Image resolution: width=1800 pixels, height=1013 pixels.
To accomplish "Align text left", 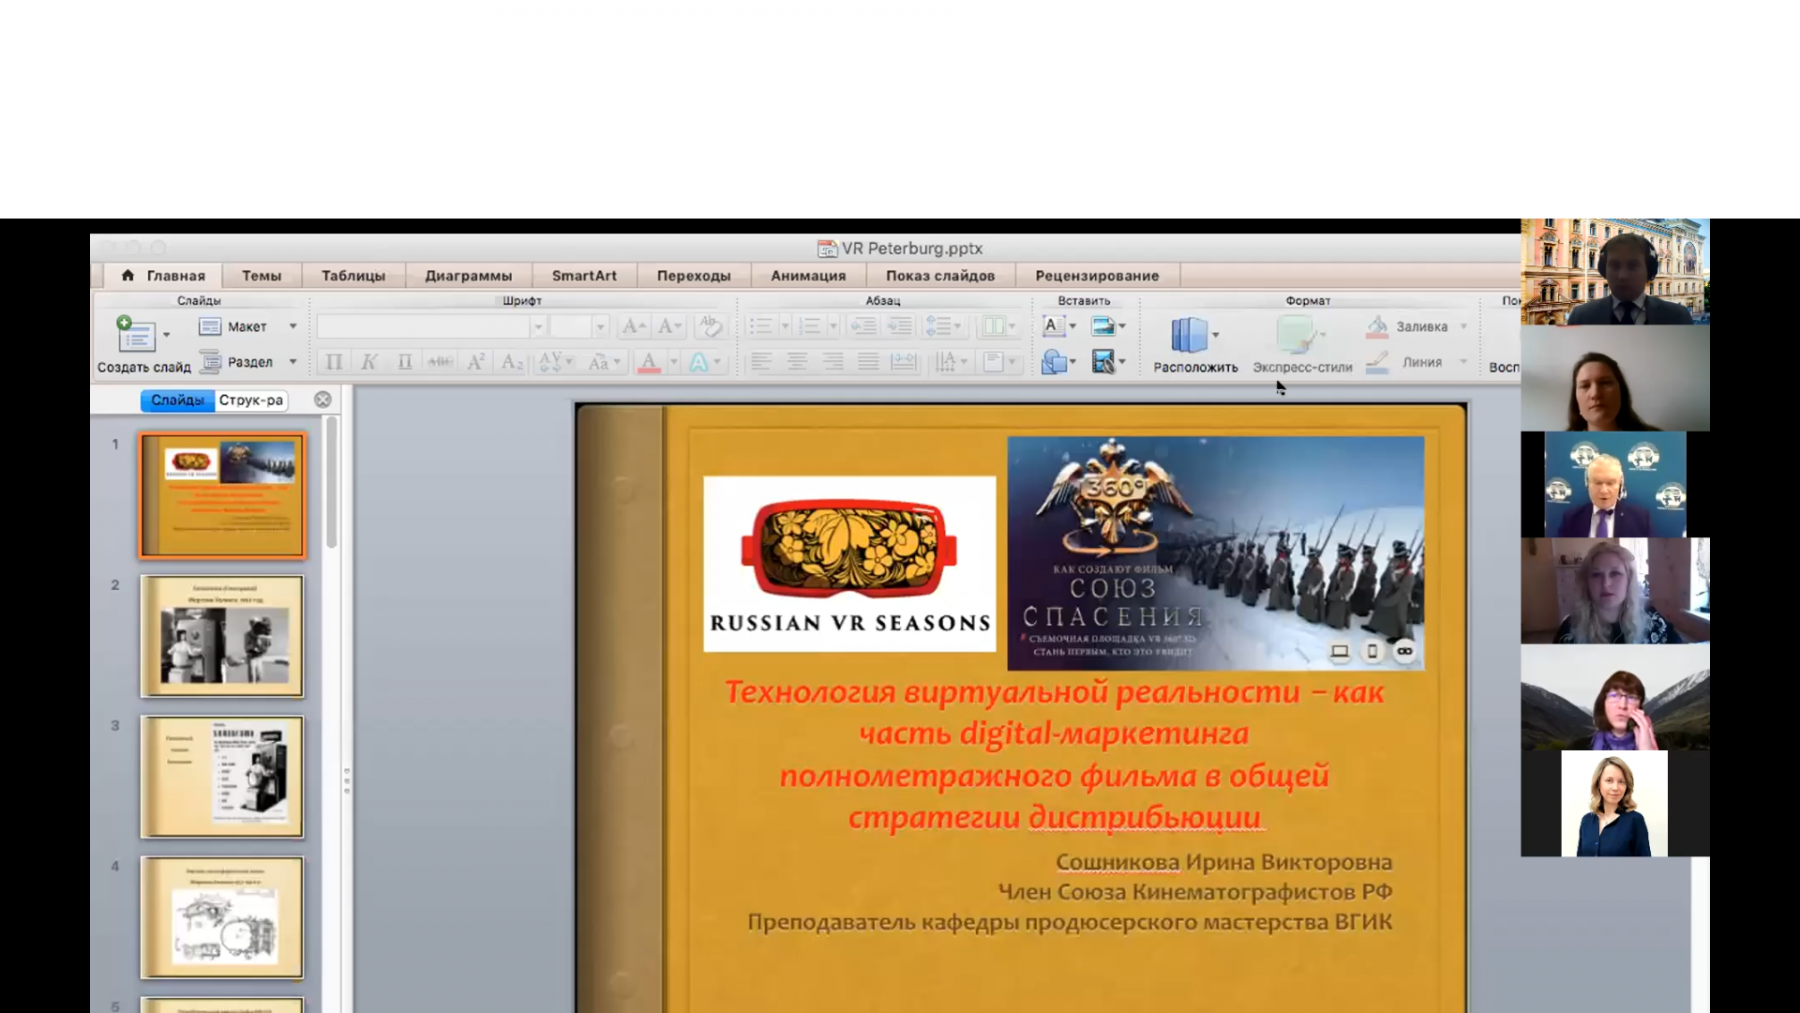I will click(761, 362).
